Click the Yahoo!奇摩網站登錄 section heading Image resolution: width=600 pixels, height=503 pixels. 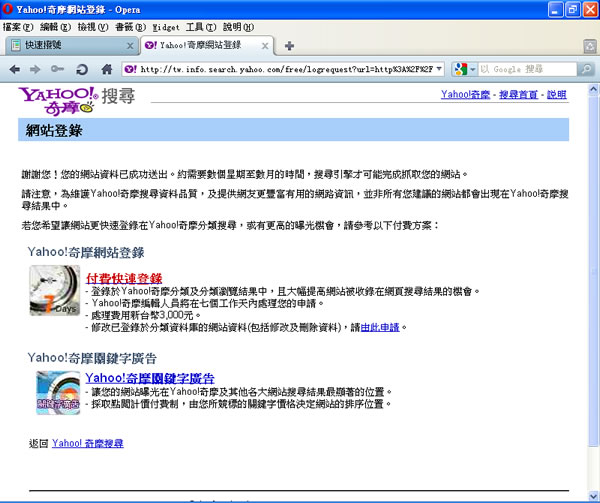tap(86, 252)
